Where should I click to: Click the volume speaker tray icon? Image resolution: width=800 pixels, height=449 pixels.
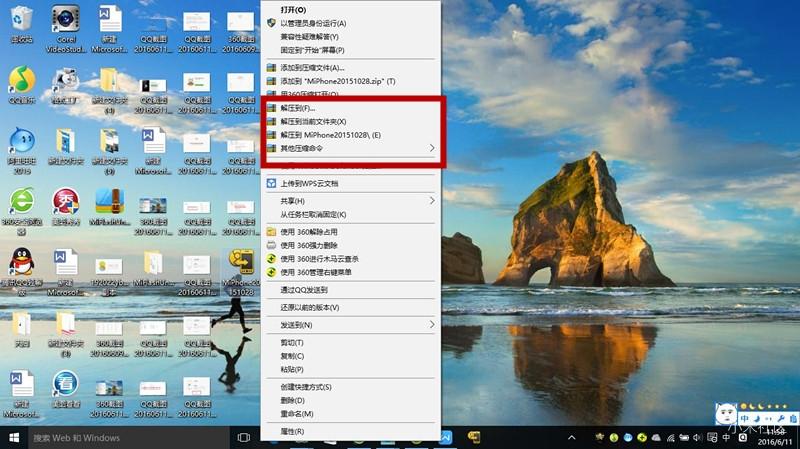tap(697, 438)
